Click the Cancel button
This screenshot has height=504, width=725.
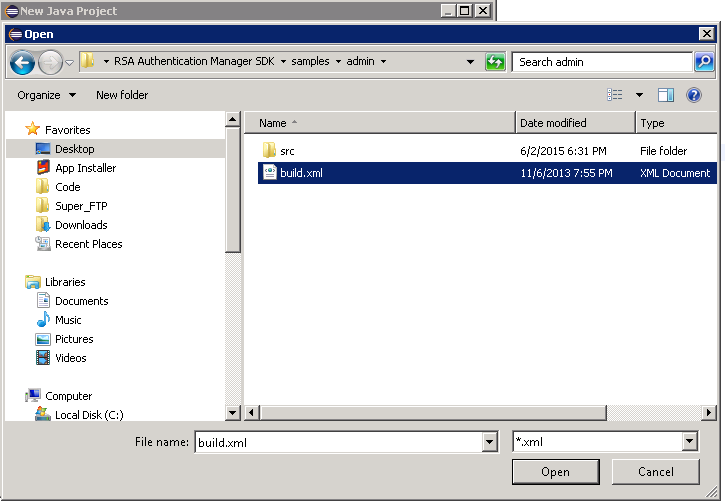655,472
